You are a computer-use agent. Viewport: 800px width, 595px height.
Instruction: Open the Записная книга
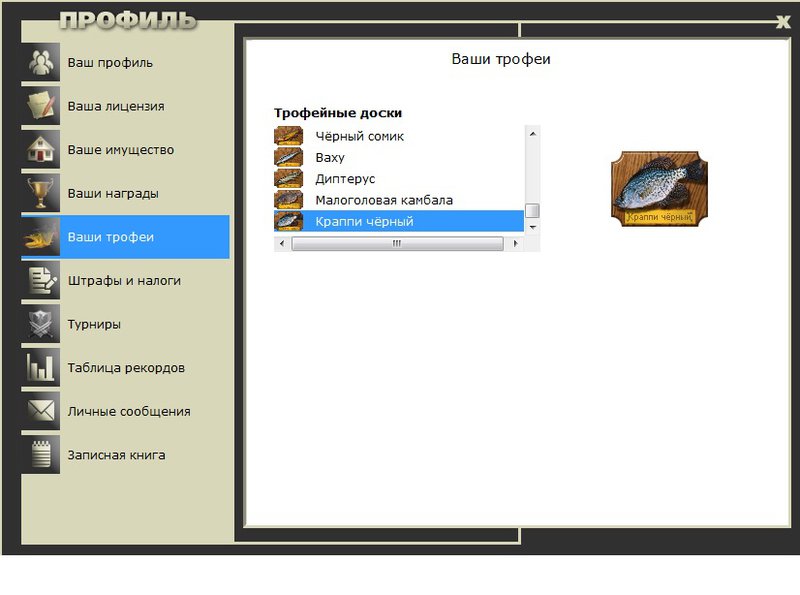pos(126,455)
